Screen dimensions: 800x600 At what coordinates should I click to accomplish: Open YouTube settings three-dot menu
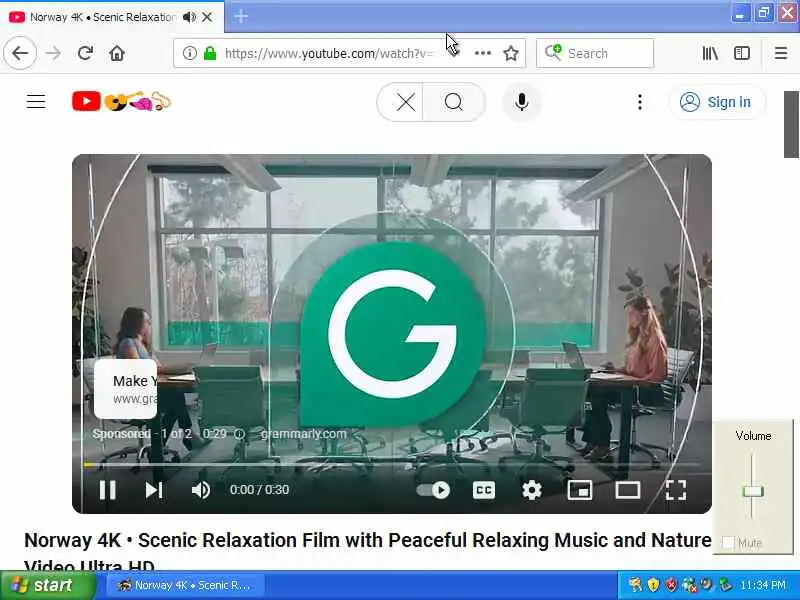coord(639,102)
